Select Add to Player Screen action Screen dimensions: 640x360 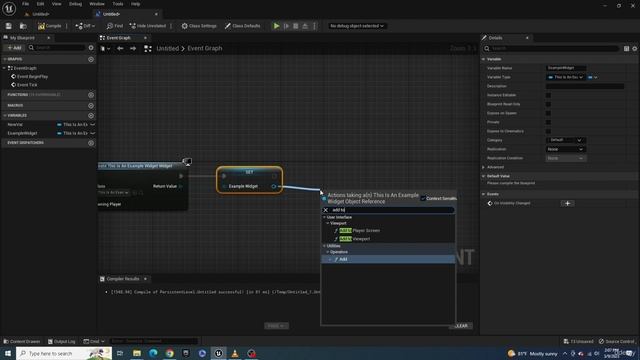[x=360, y=231]
